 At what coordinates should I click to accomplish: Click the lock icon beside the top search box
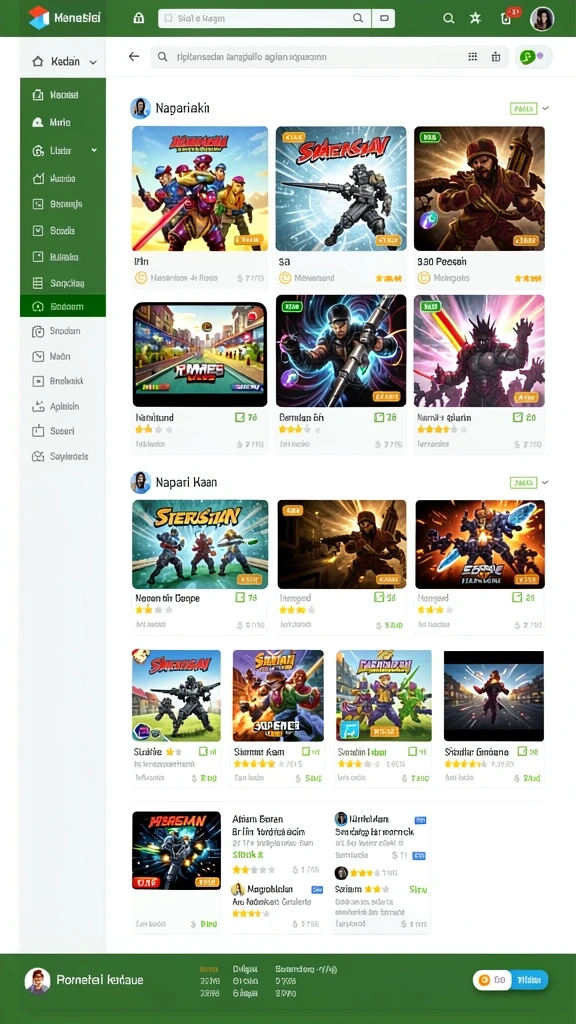pyautogui.click(x=138, y=18)
